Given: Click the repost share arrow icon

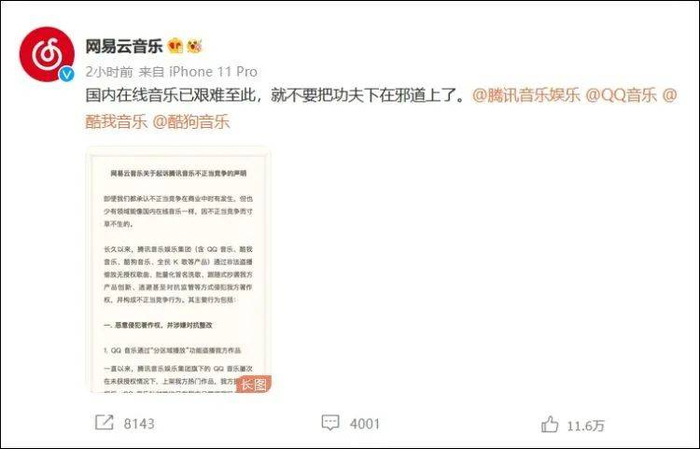Looking at the screenshot, I should 104,423.
